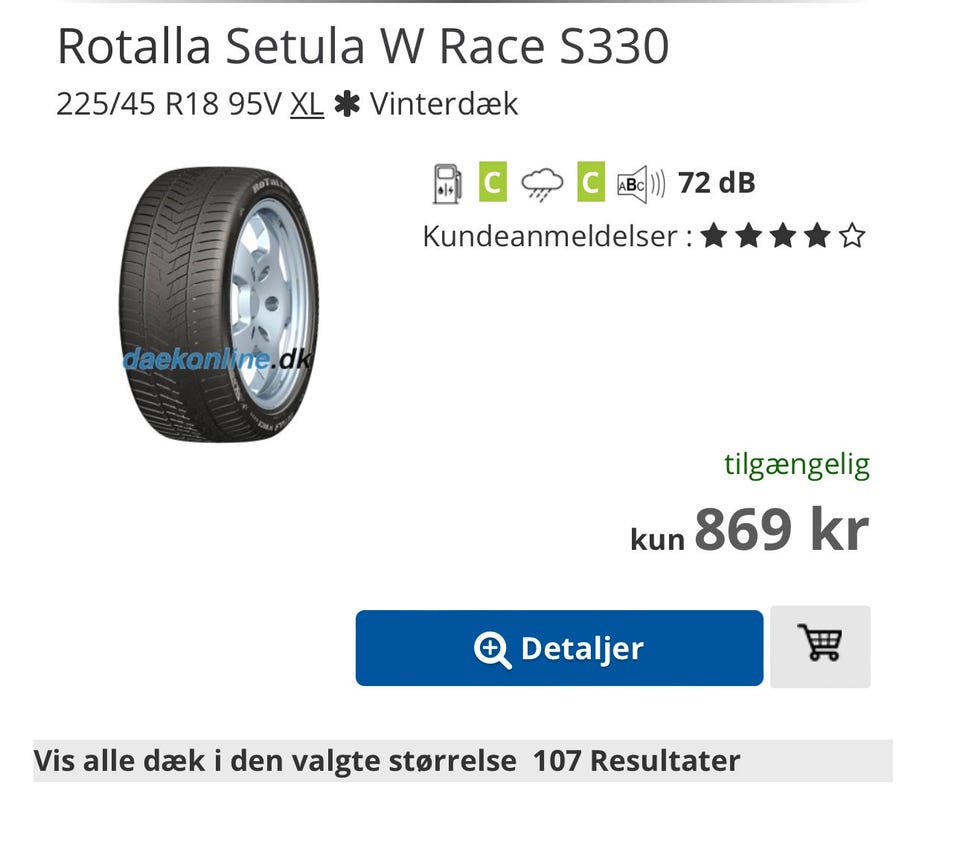Click the first customer review star

[714, 236]
